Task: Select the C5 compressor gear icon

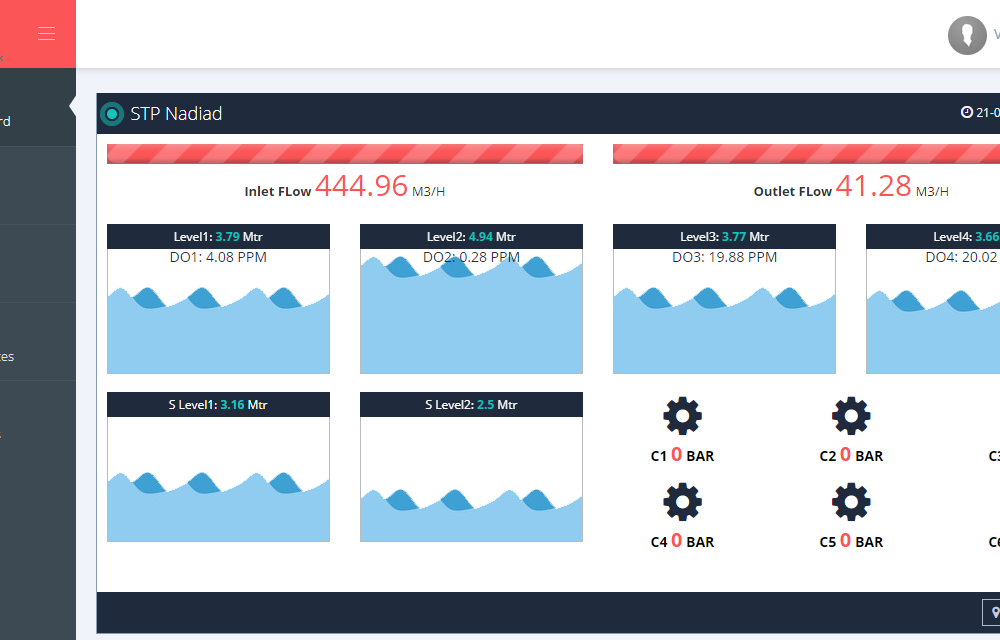Action: pyautogui.click(x=851, y=502)
